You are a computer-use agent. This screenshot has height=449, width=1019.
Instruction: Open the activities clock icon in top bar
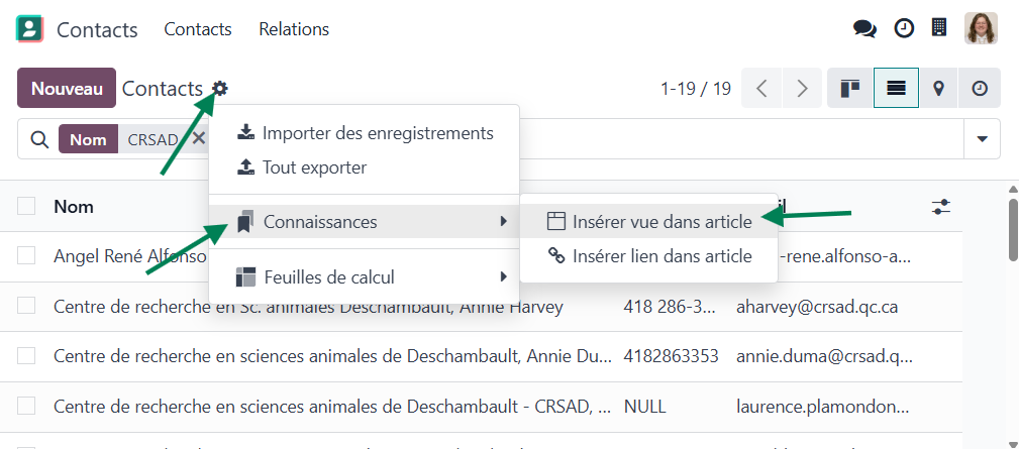point(904,29)
